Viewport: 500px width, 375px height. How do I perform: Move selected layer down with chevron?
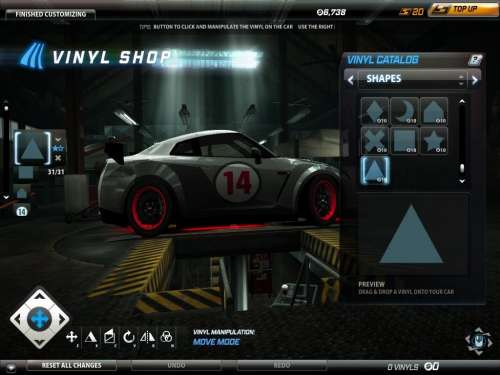click(58, 139)
